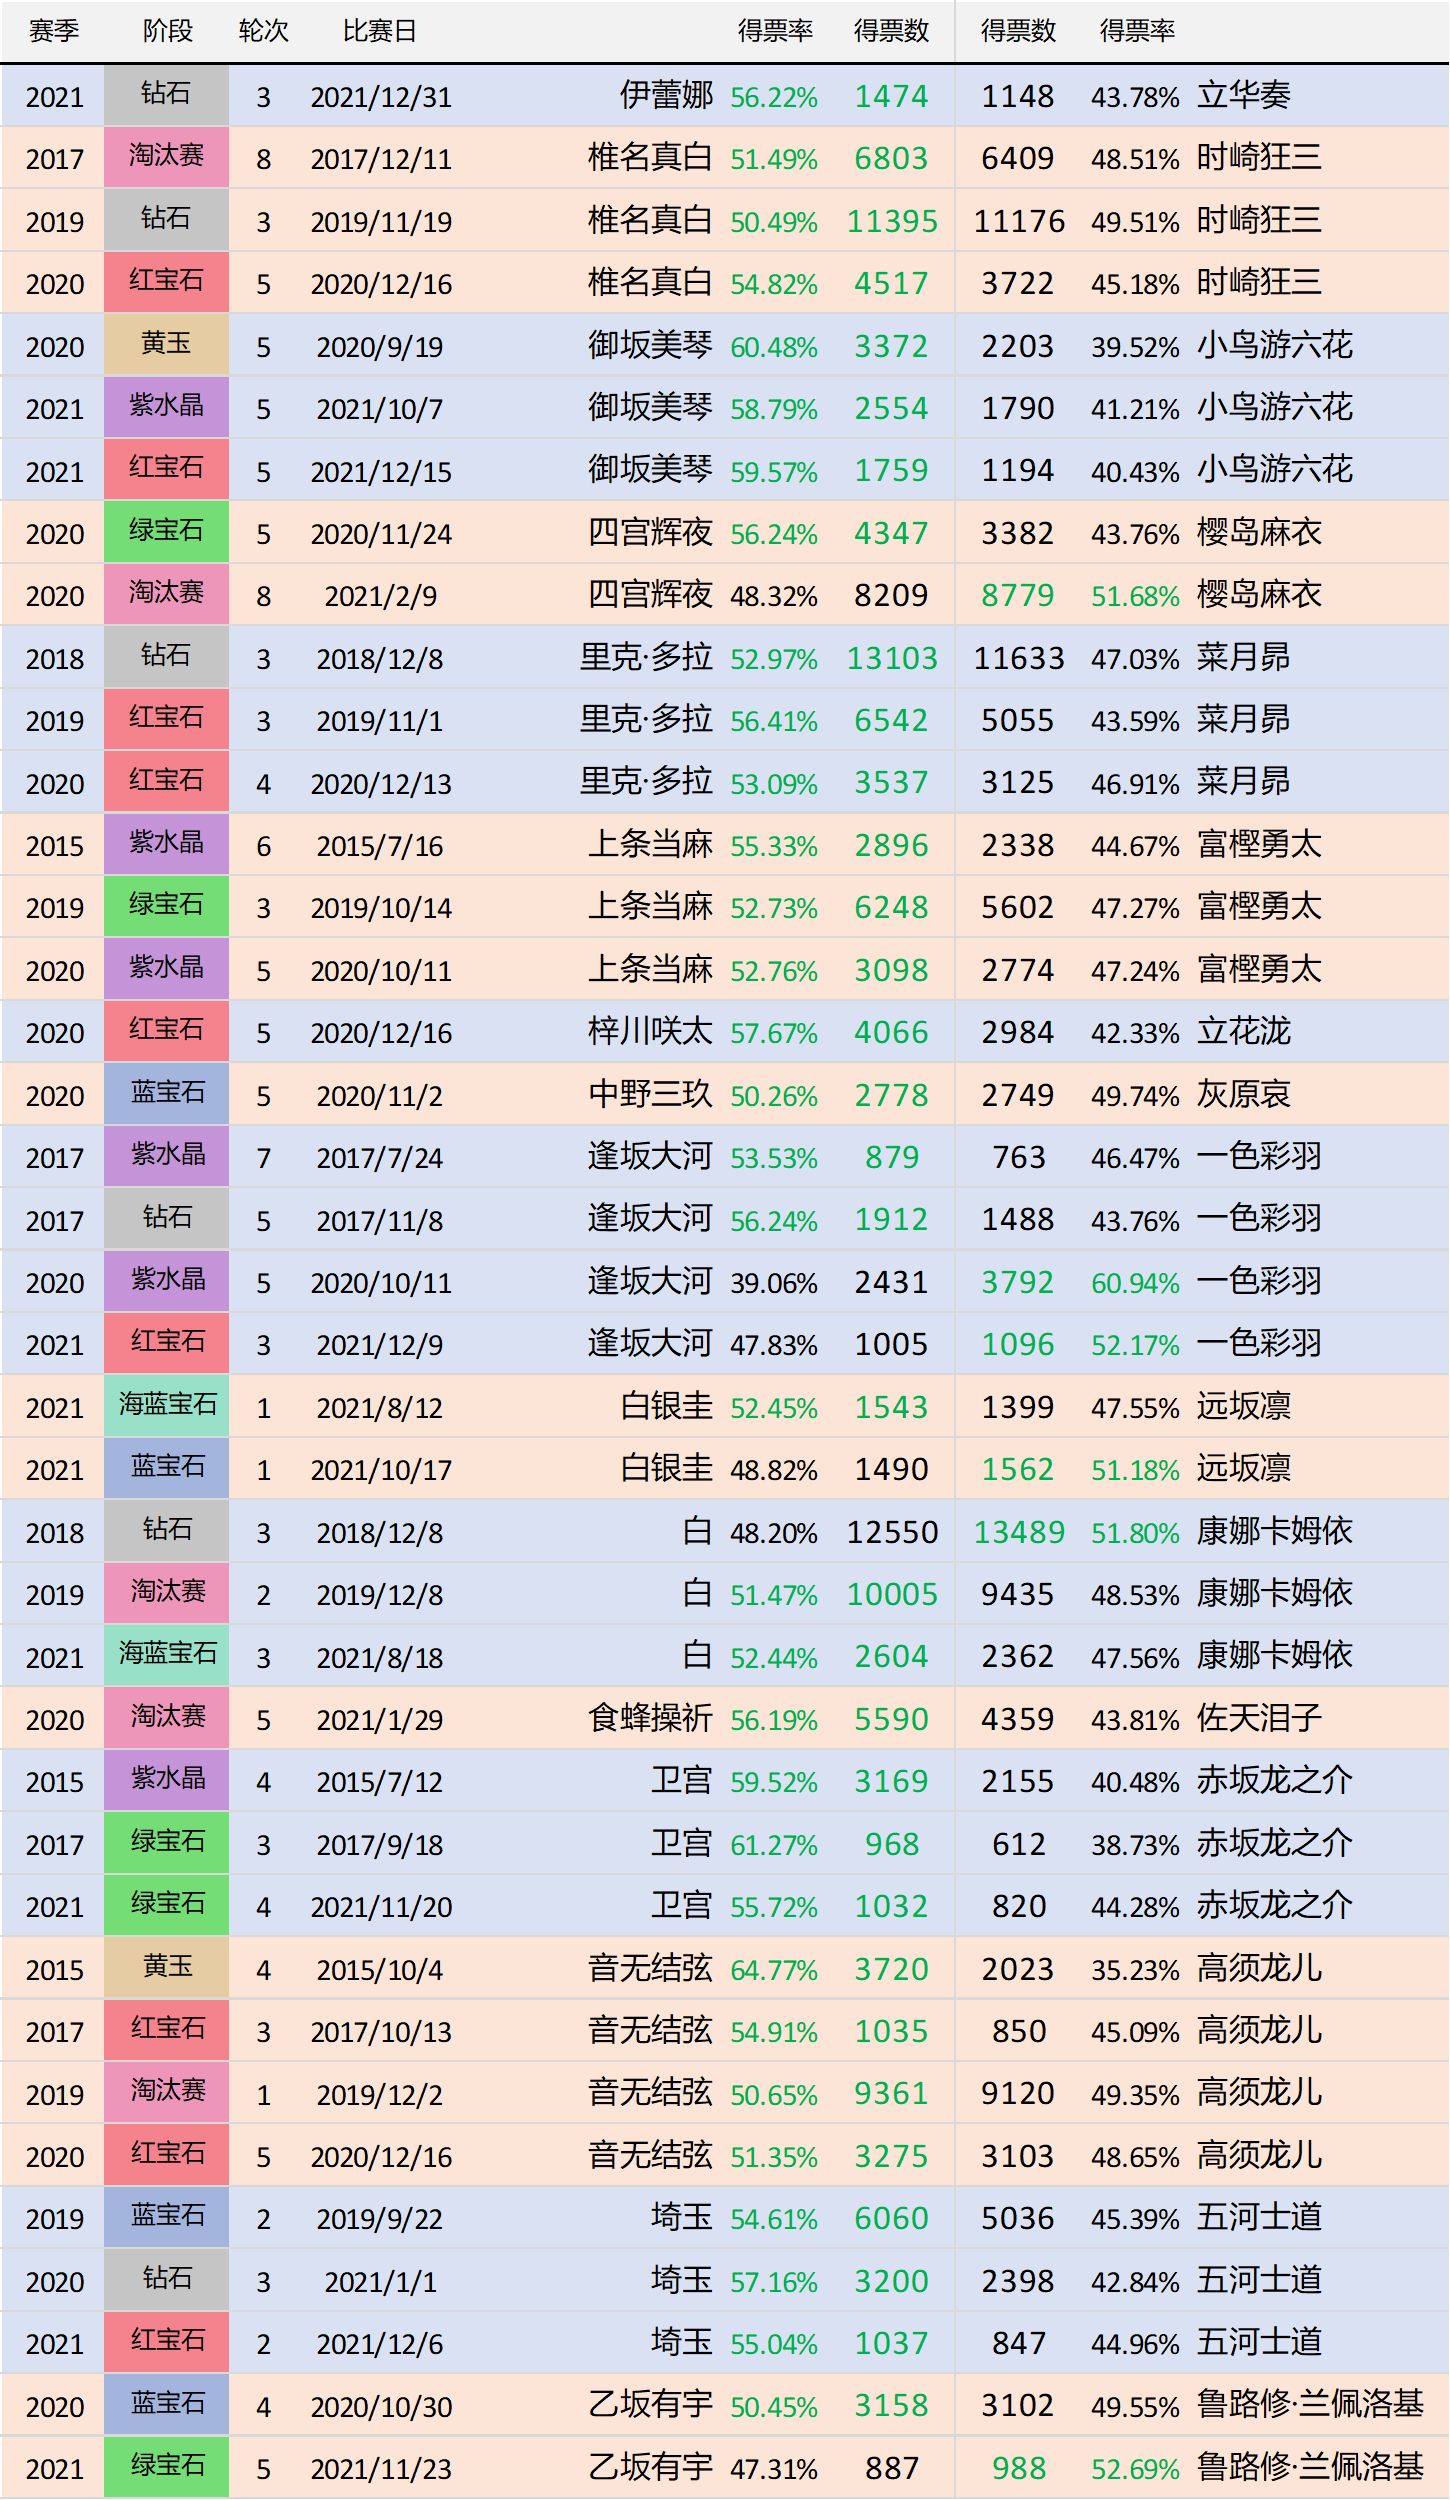Select the name cell 中野三玖
1450x2500 pixels.
650,1095
